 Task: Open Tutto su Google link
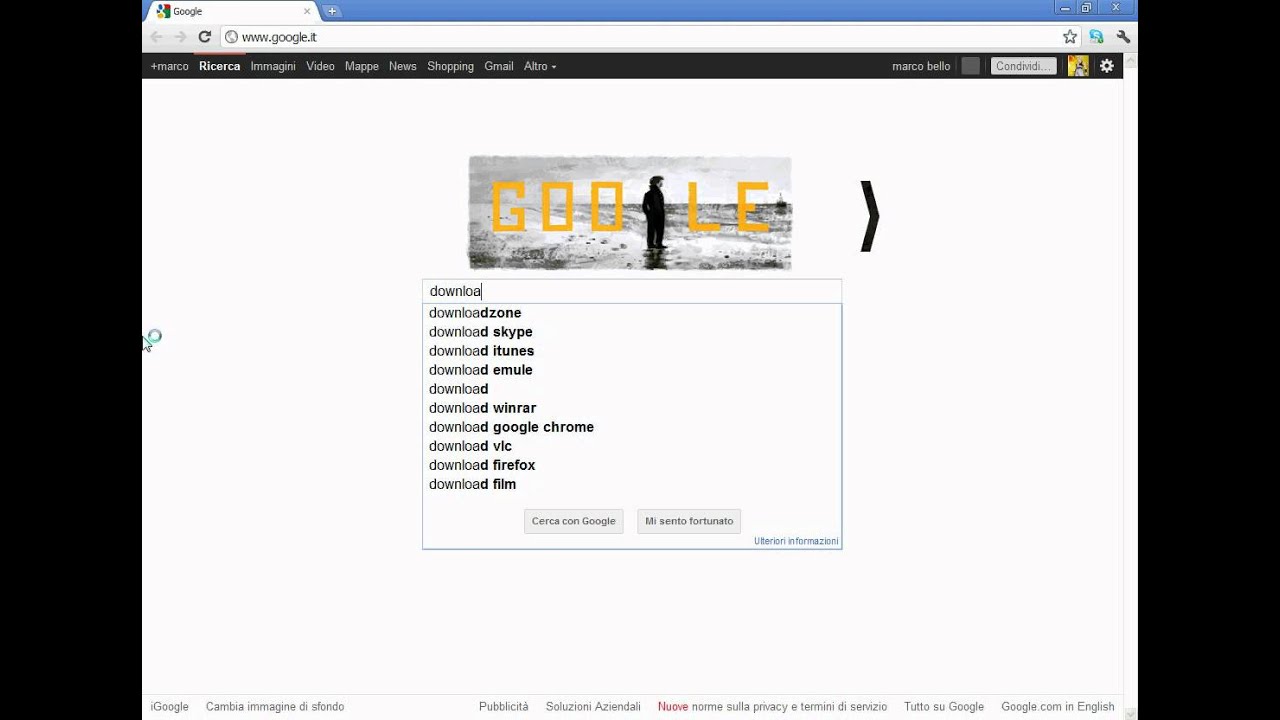(x=944, y=707)
